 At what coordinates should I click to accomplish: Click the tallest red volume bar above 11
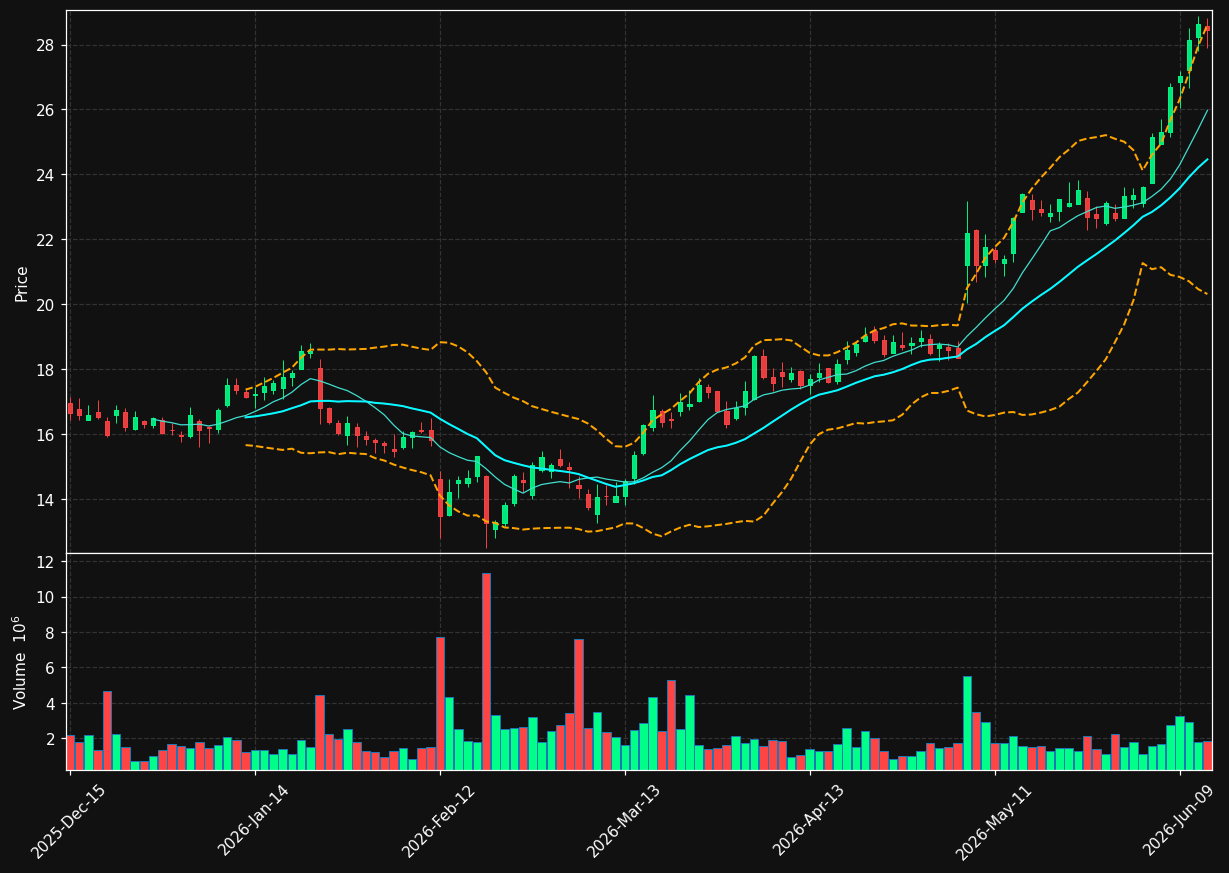click(486, 671)
